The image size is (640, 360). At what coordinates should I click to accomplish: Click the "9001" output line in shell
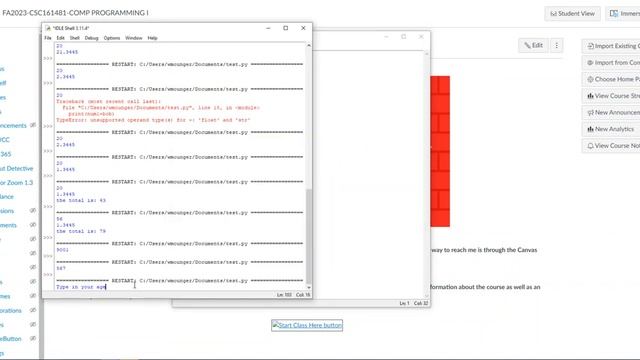point(62,250)
